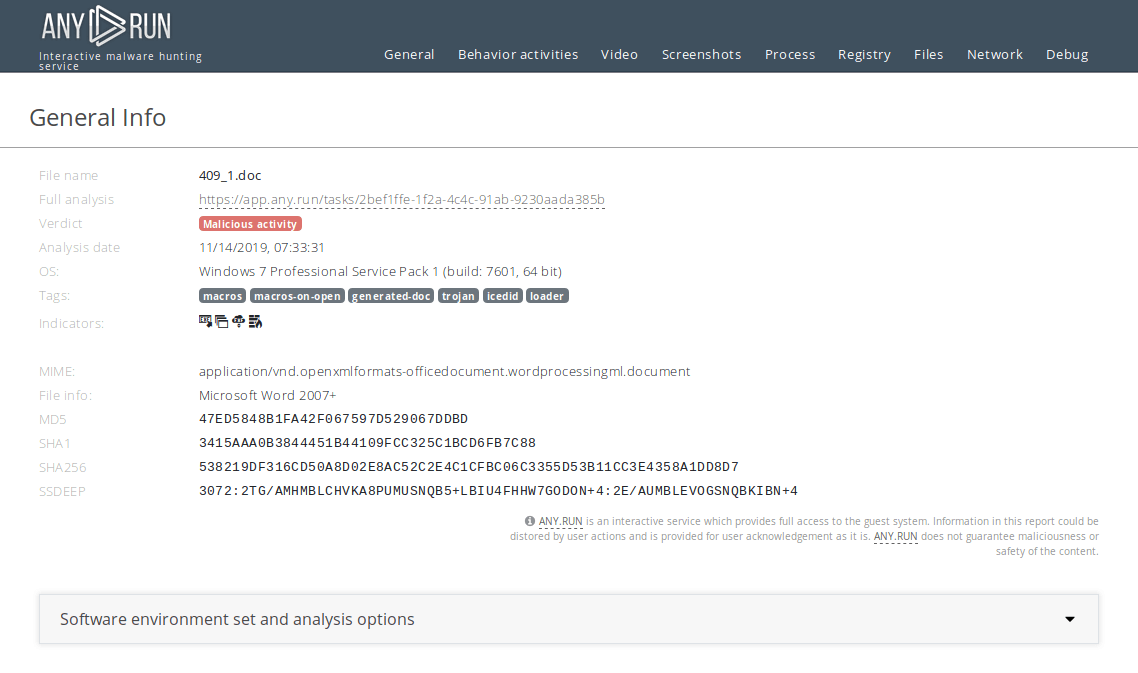
Task: Select the macros-on-open tag
Action: coord(297,296)
